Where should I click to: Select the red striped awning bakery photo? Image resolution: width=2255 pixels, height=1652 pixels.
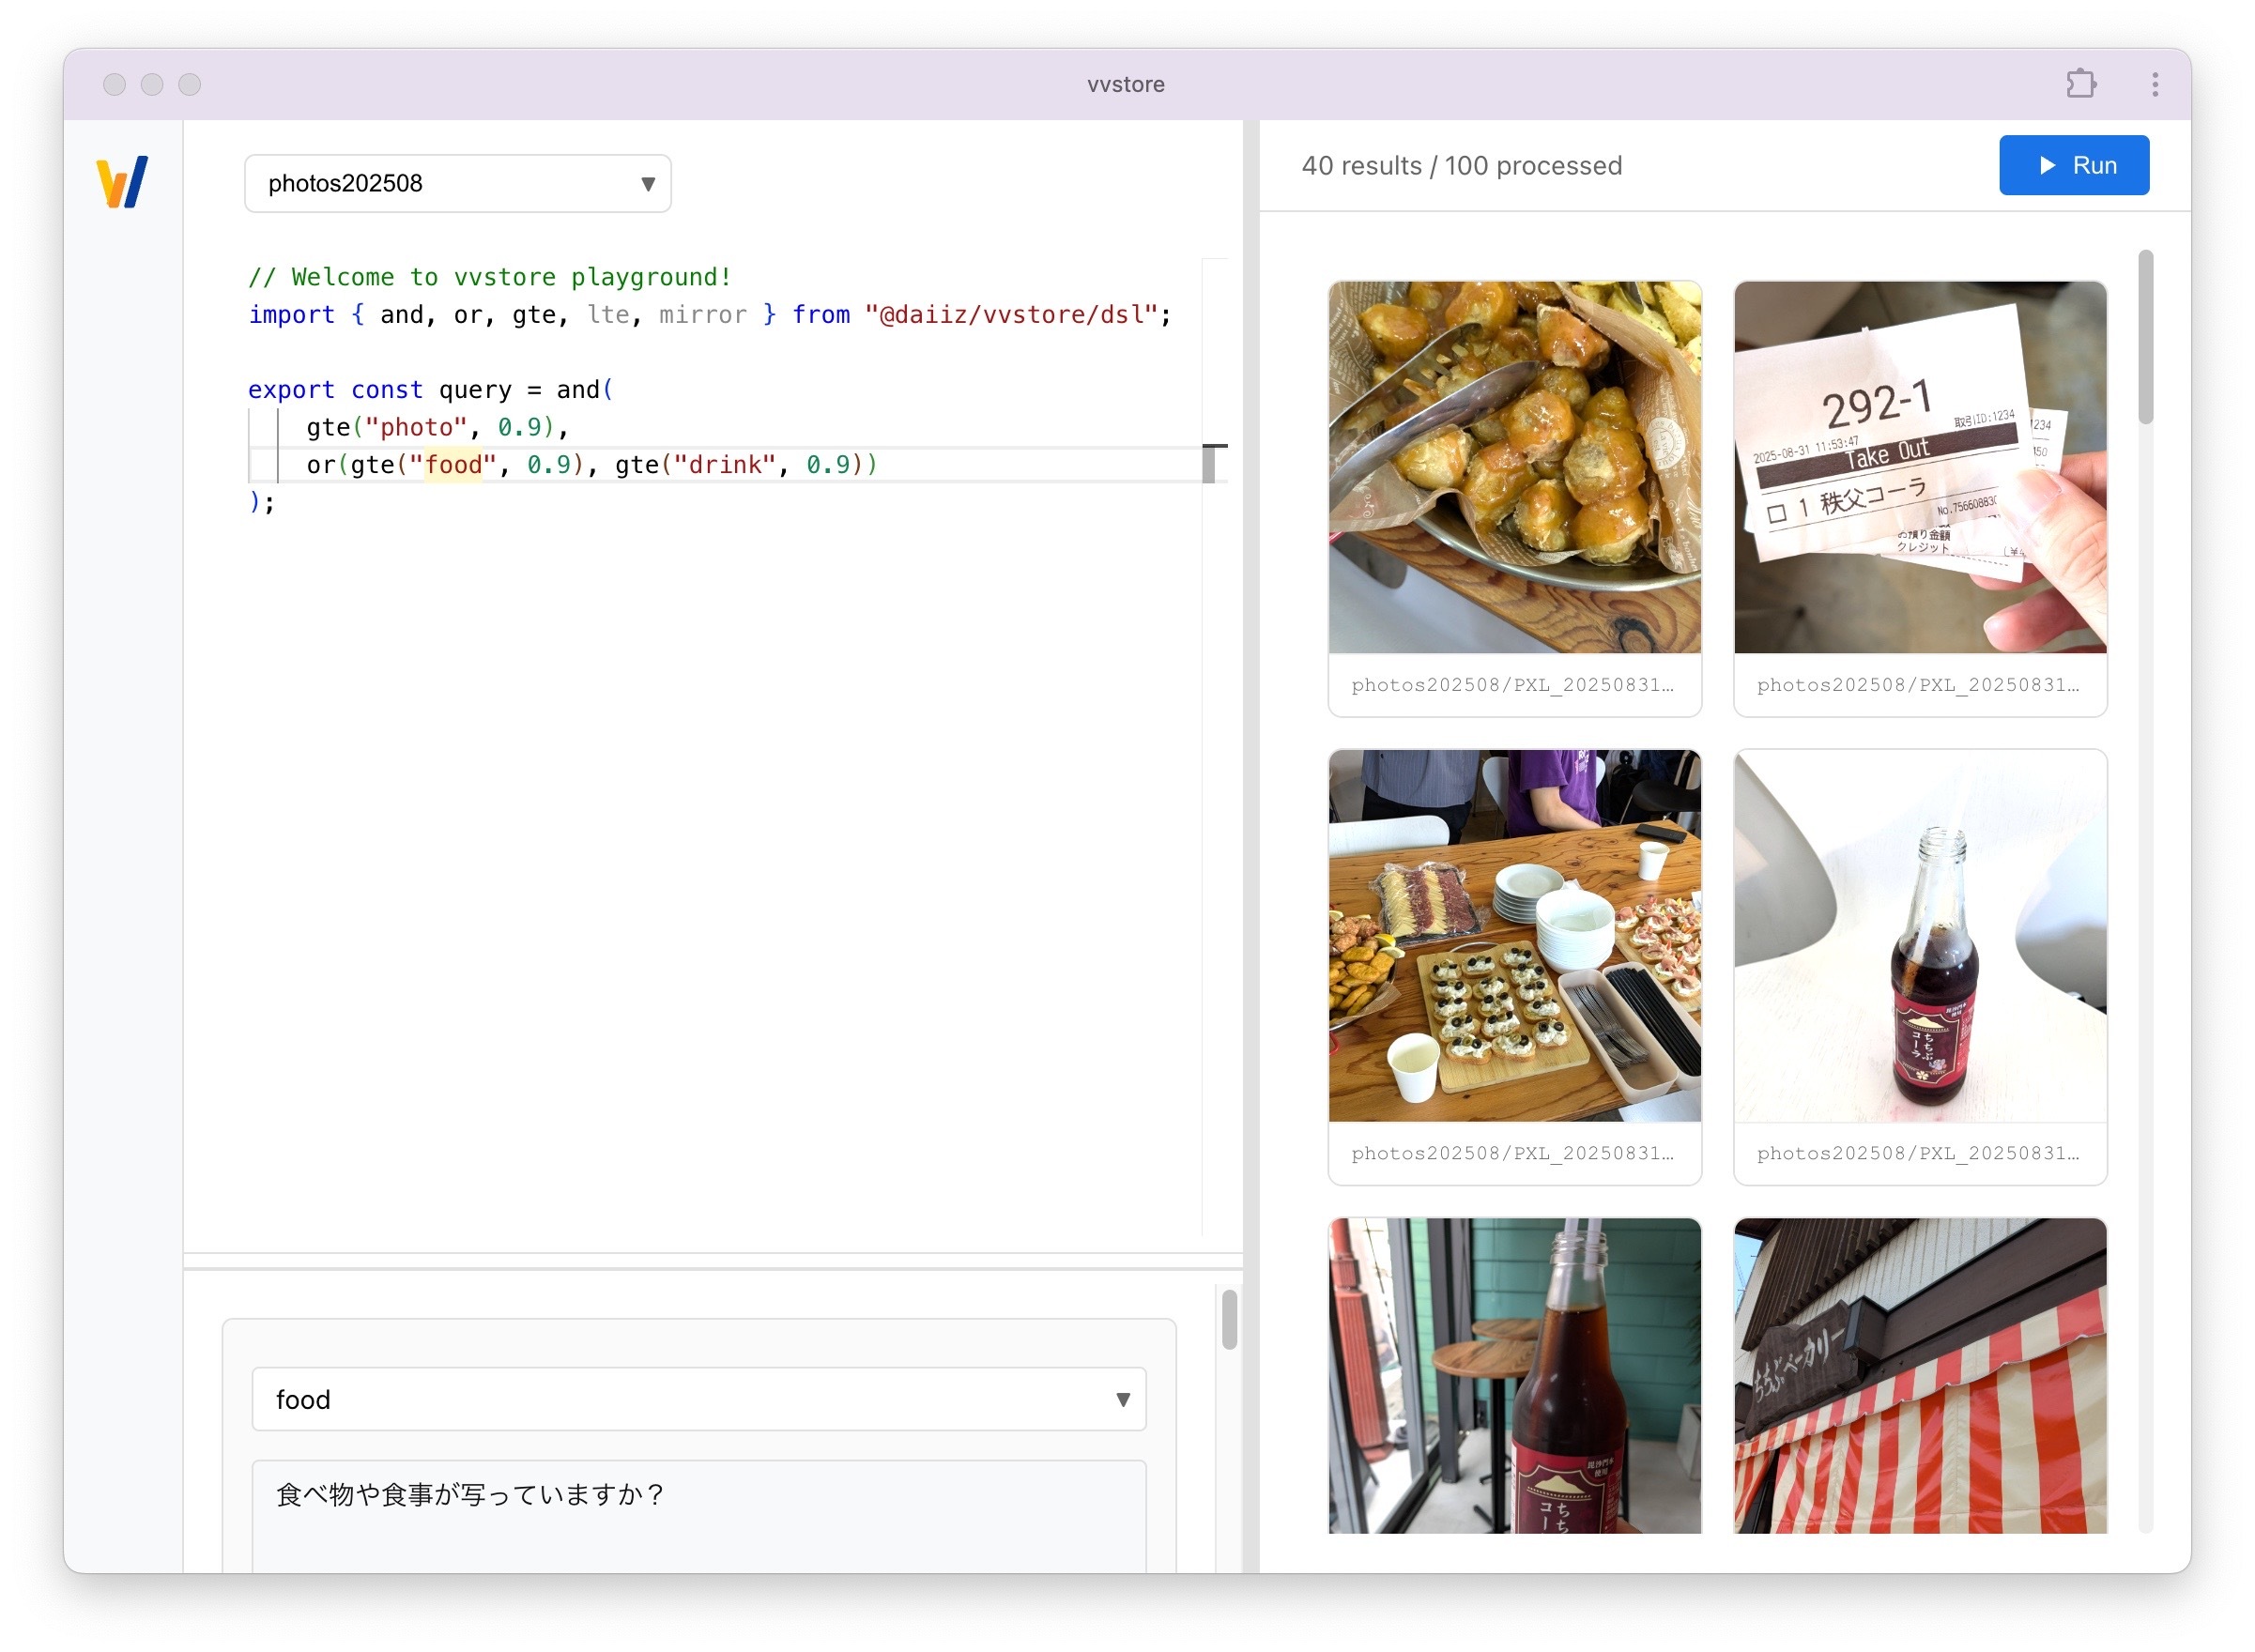coord(1919,1375)
